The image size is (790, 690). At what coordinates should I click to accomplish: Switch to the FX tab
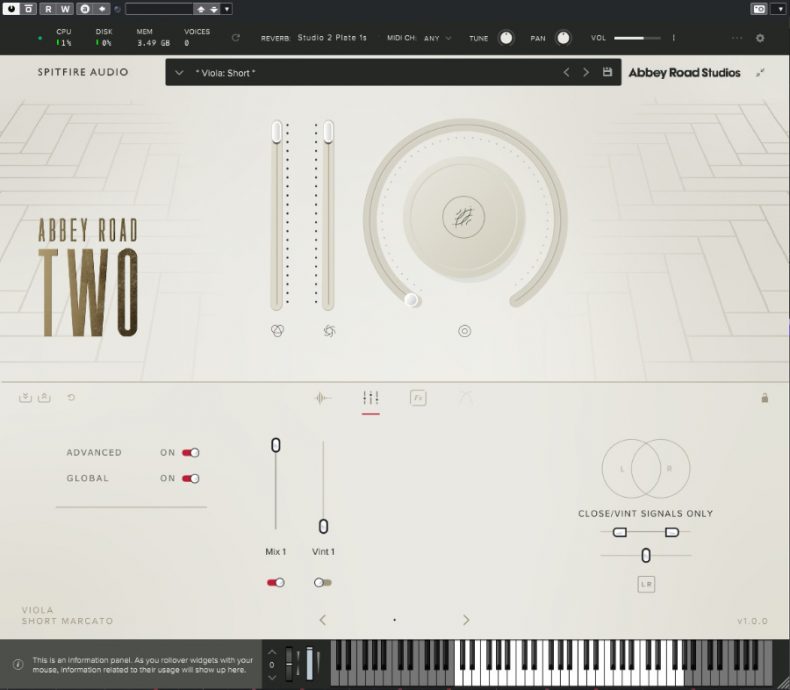tap(418, 398)
